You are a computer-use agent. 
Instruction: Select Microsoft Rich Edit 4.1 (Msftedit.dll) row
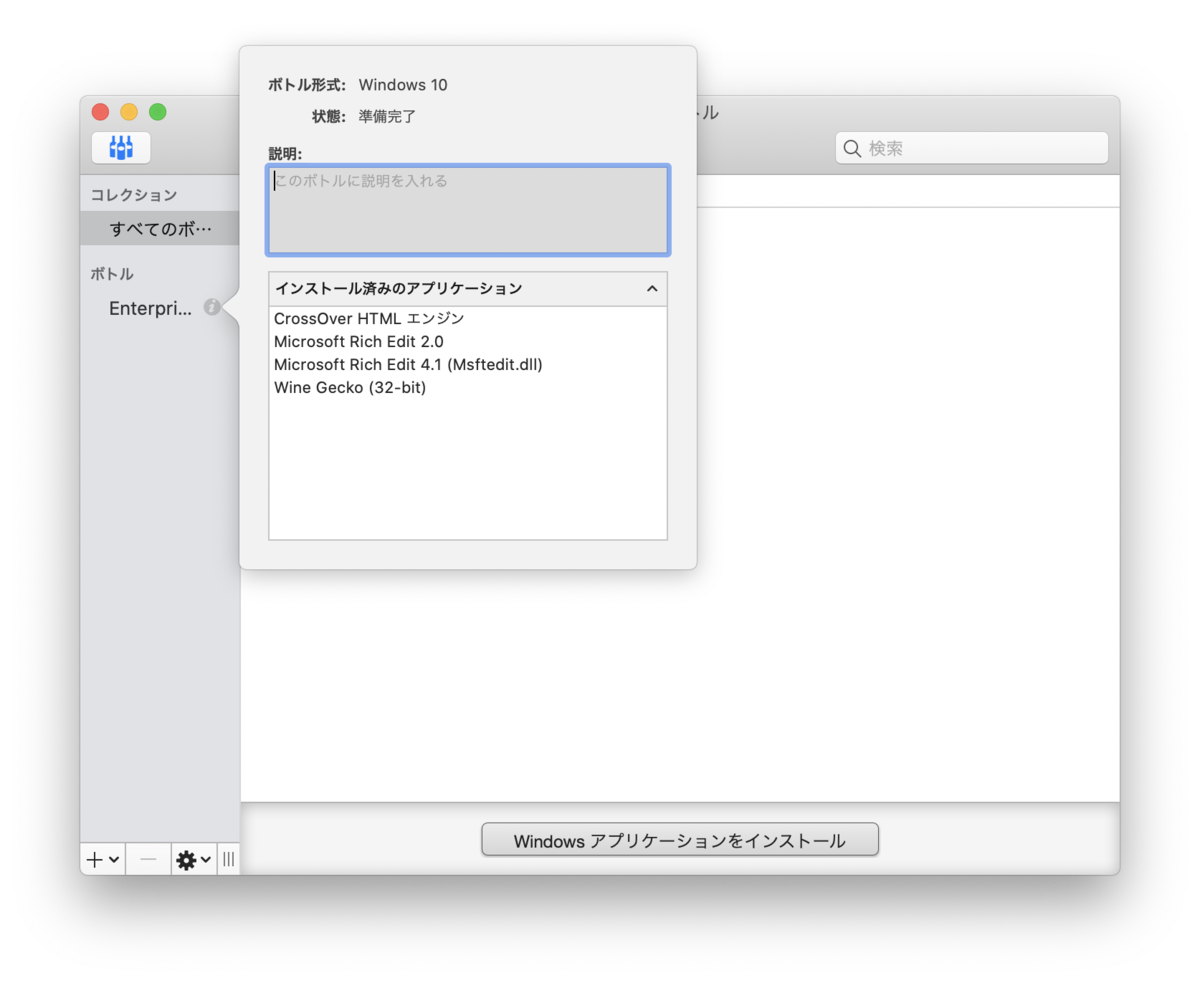pyautogui.click(x=468, y=365)
